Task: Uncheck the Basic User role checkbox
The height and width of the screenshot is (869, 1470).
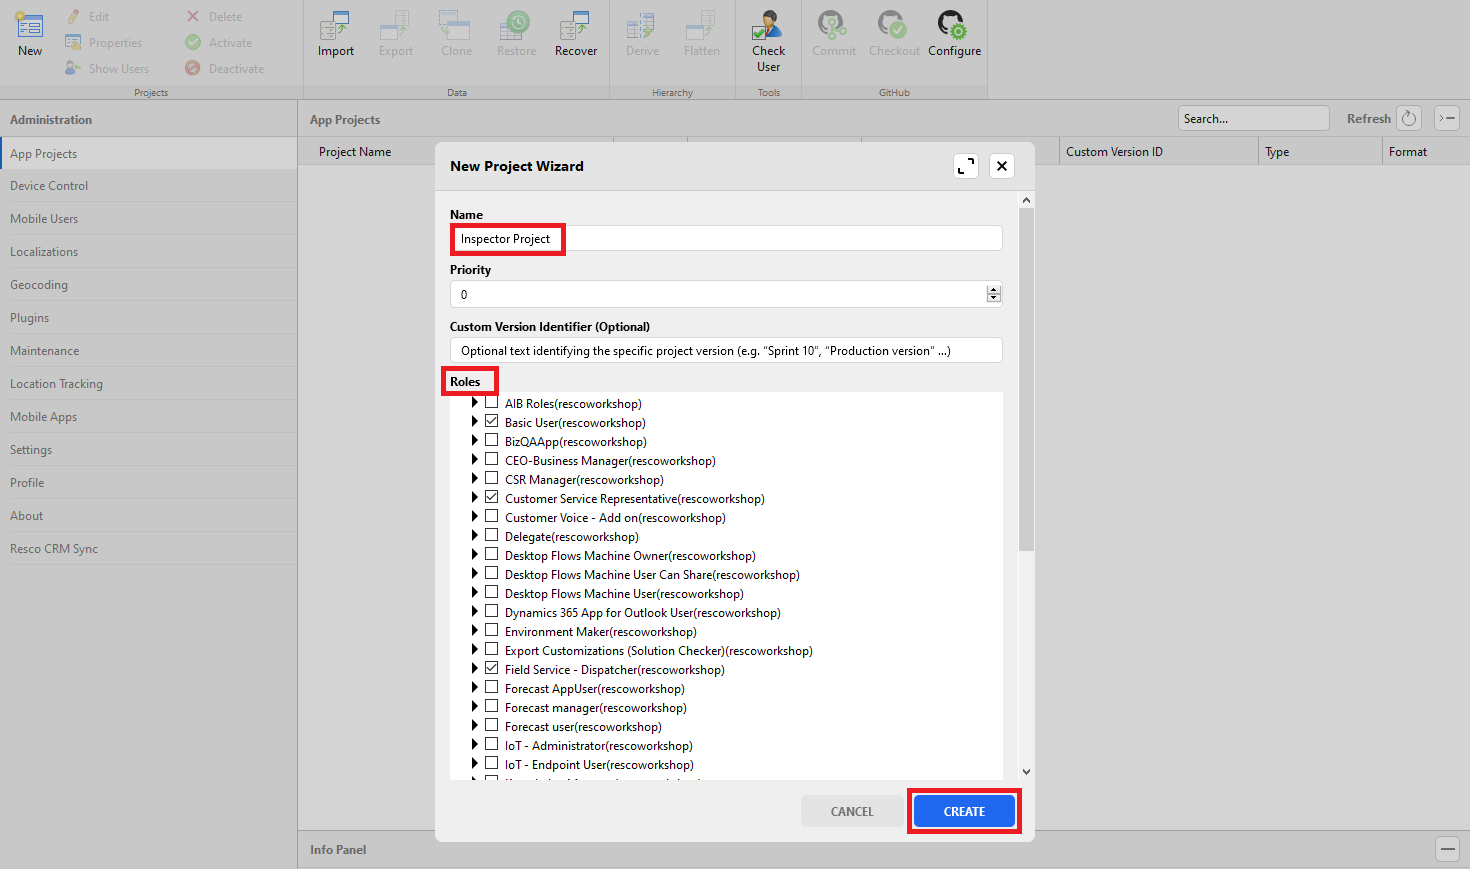Action: 491,422
